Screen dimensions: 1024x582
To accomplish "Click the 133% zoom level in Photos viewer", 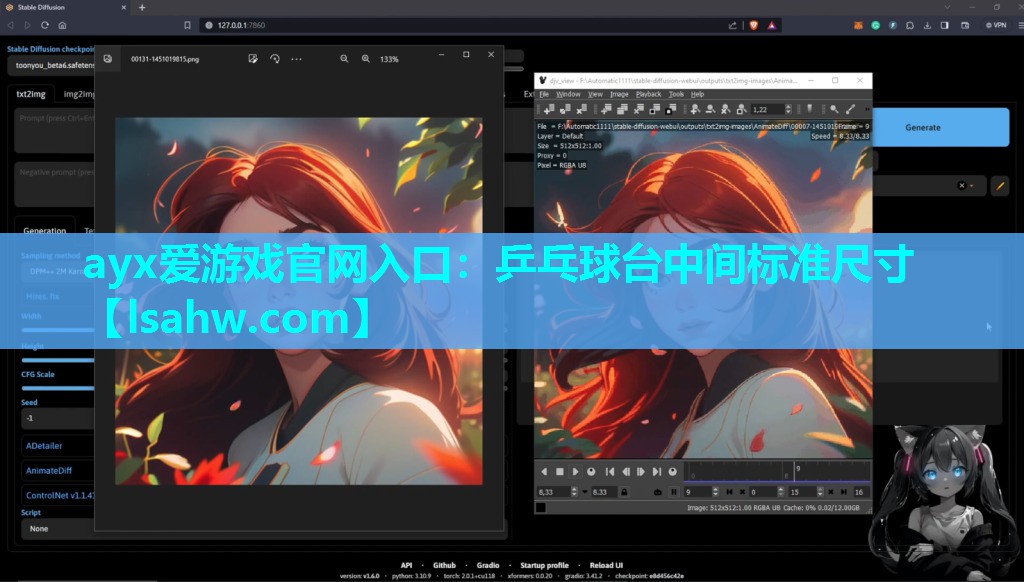I will coord(389,59).
